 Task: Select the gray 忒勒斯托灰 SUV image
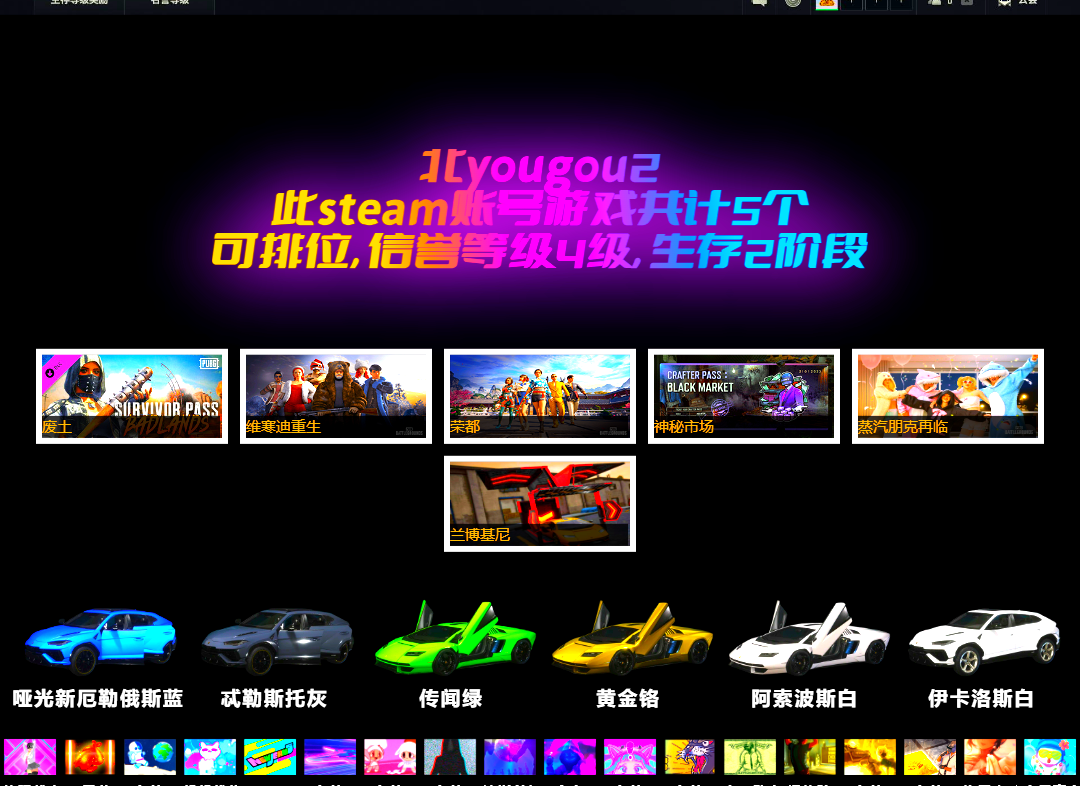point(277,641)
